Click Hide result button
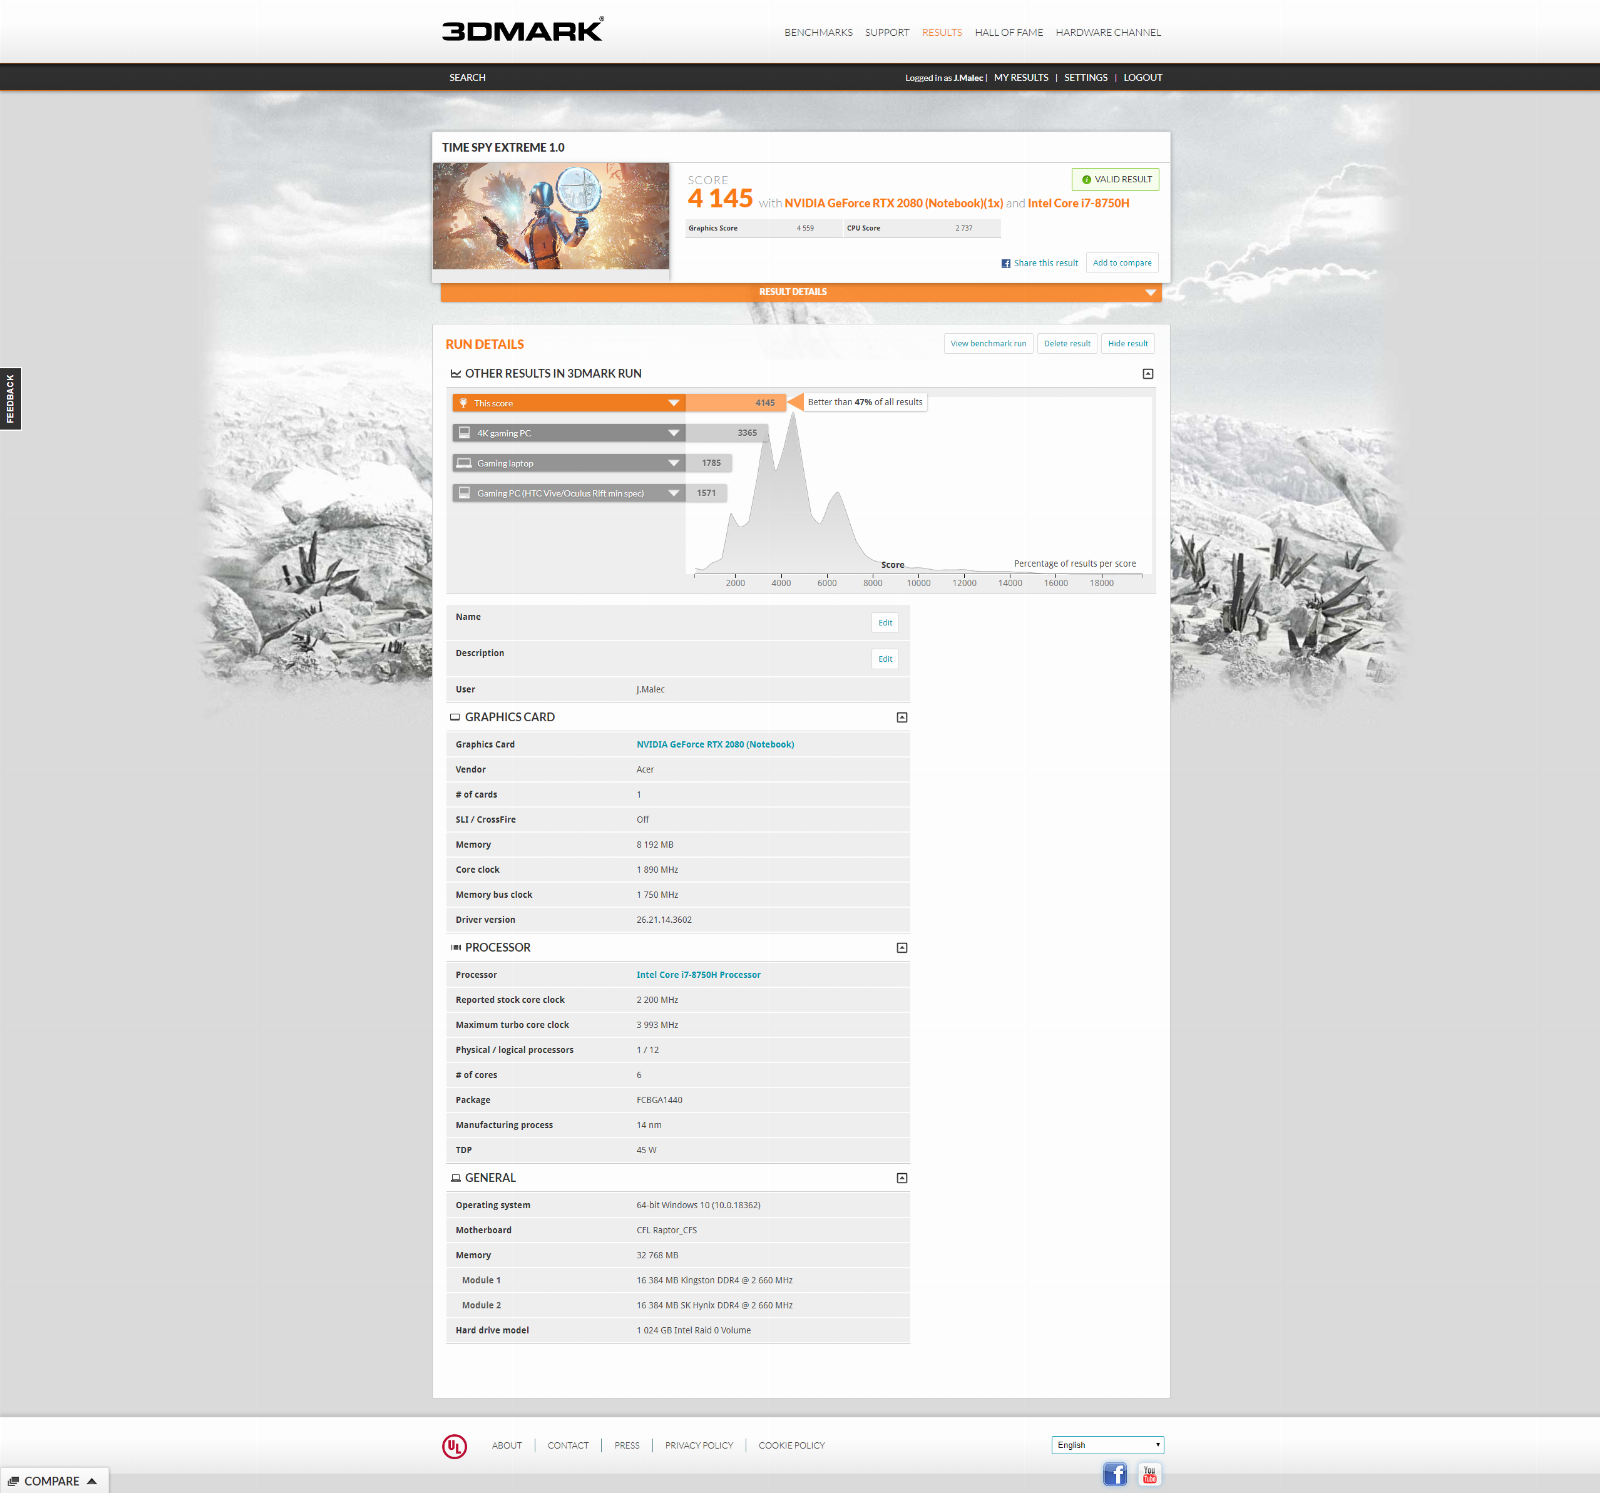 pyautogui.click(x=1128, y=344)
